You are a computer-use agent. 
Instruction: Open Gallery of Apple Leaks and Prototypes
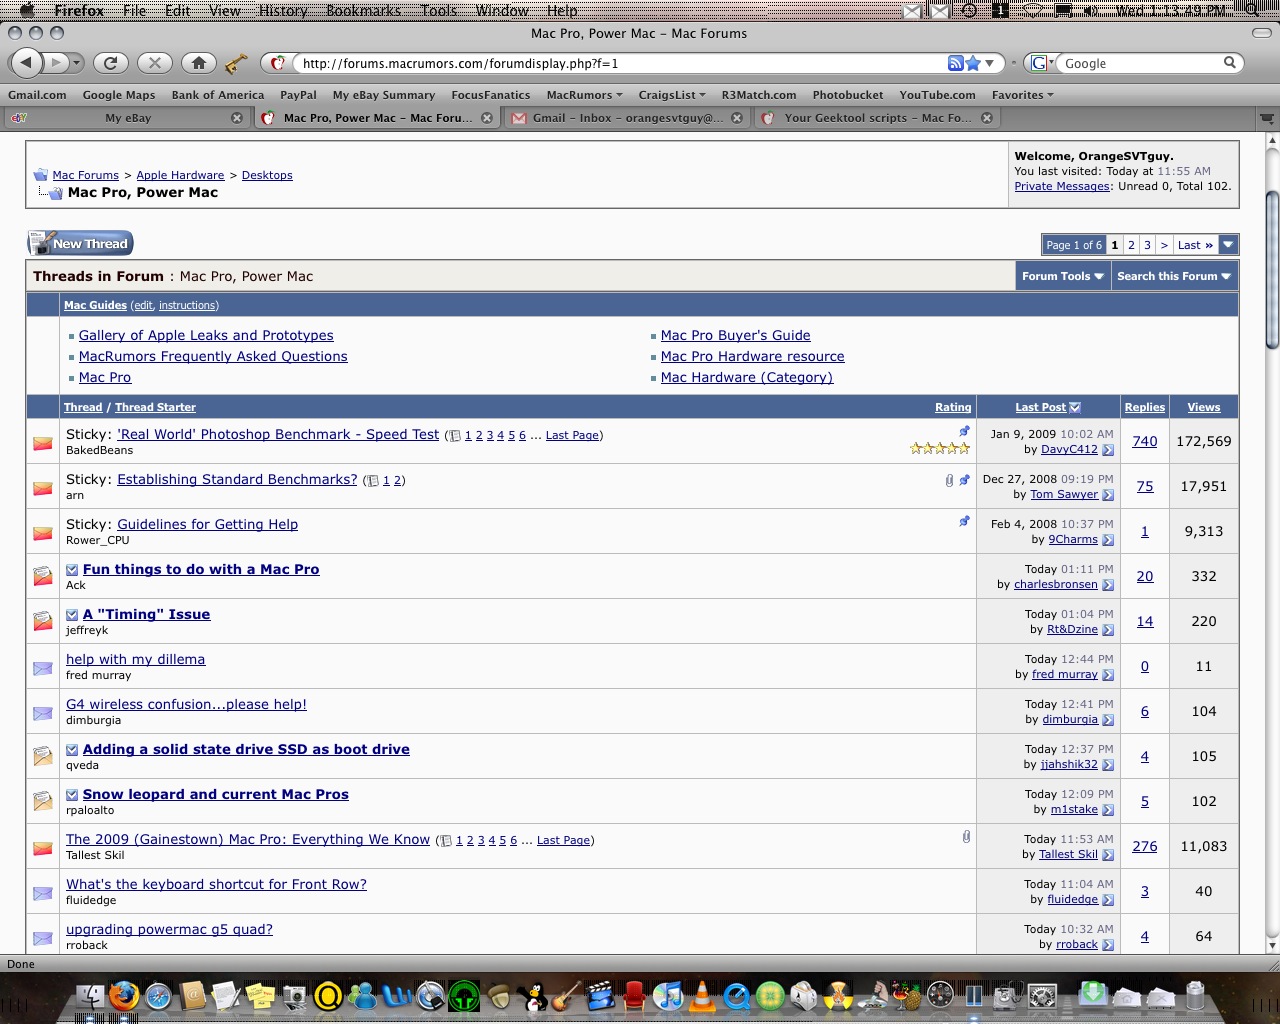[x=206, y=336]
